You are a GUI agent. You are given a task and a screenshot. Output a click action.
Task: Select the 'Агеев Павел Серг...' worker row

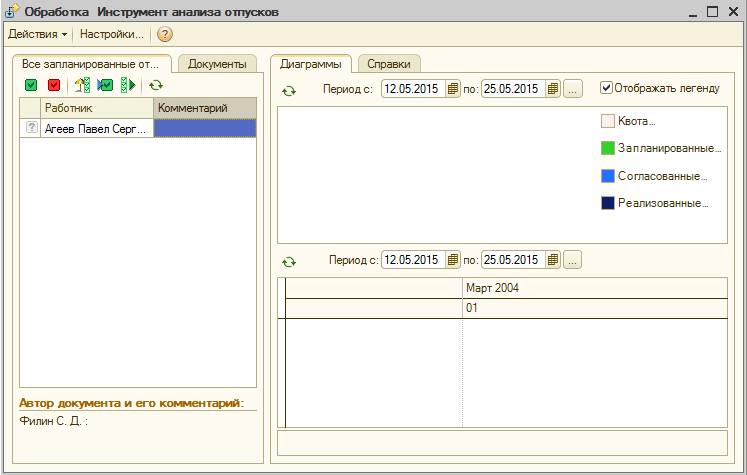click(96, 128)
